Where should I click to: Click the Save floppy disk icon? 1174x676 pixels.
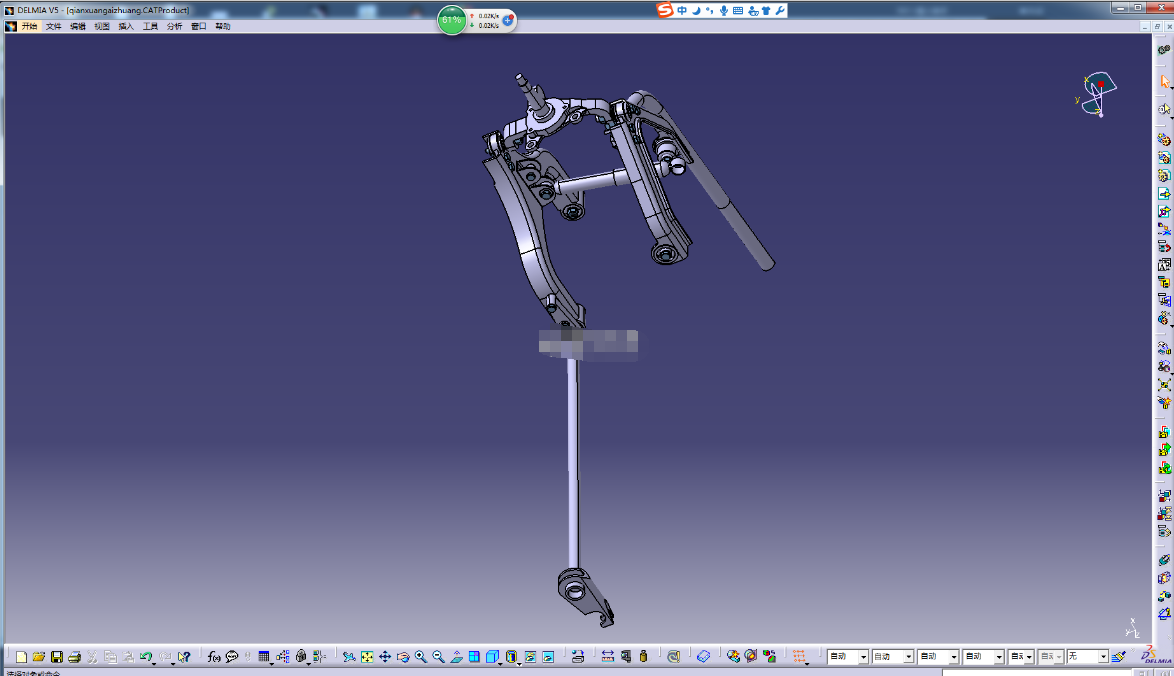click(x=57, y=657)
